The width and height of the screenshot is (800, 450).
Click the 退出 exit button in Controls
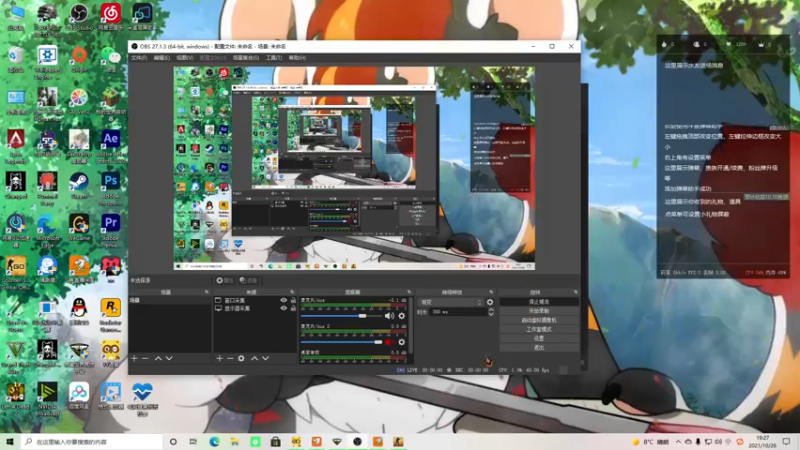pos(539,348)
